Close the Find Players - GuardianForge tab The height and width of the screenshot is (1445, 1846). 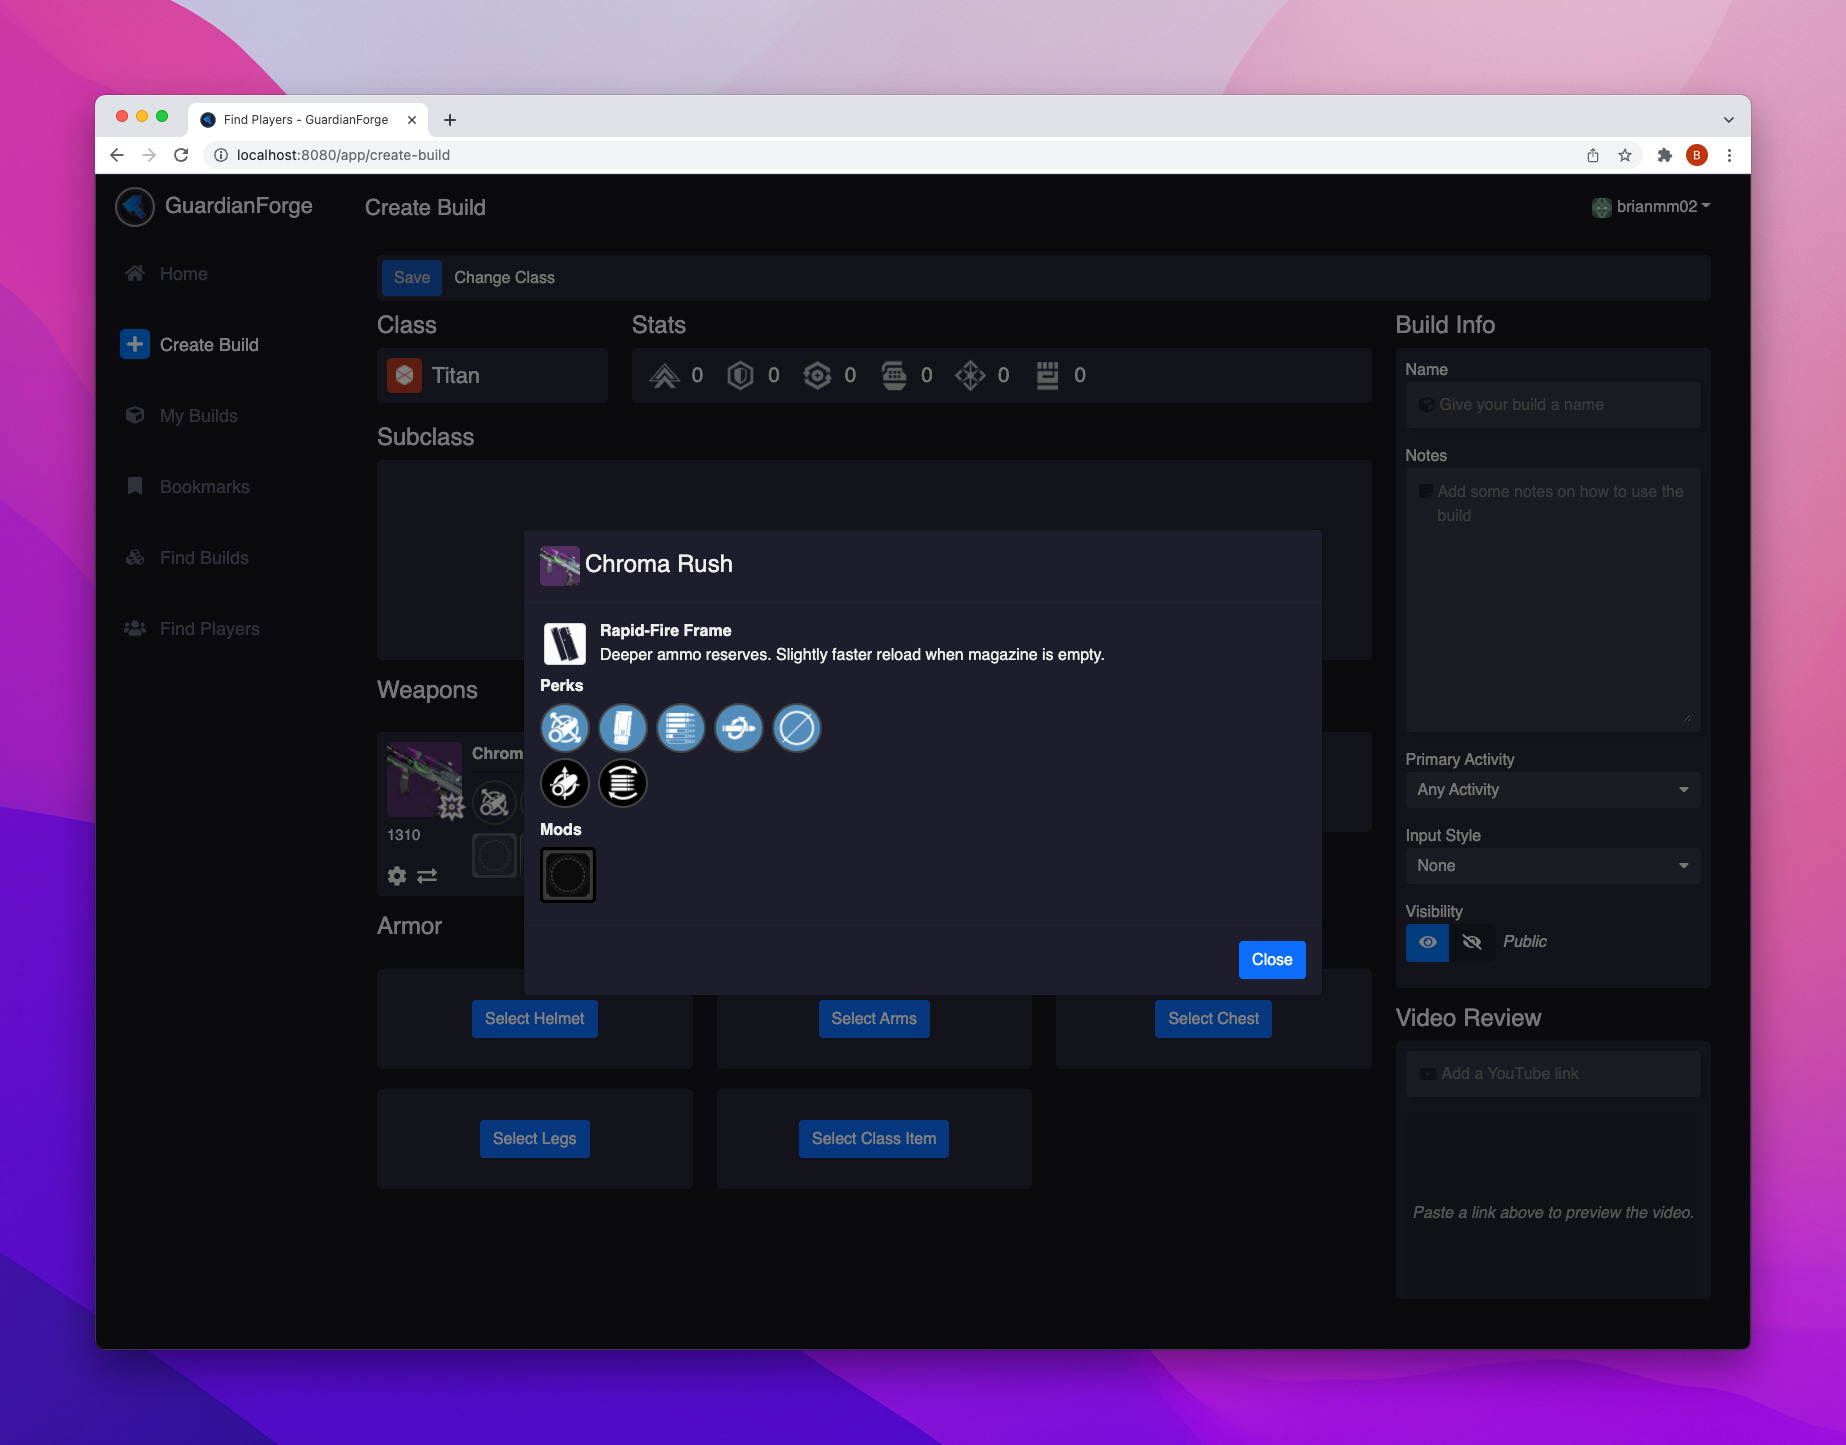[x=412, y=120]
